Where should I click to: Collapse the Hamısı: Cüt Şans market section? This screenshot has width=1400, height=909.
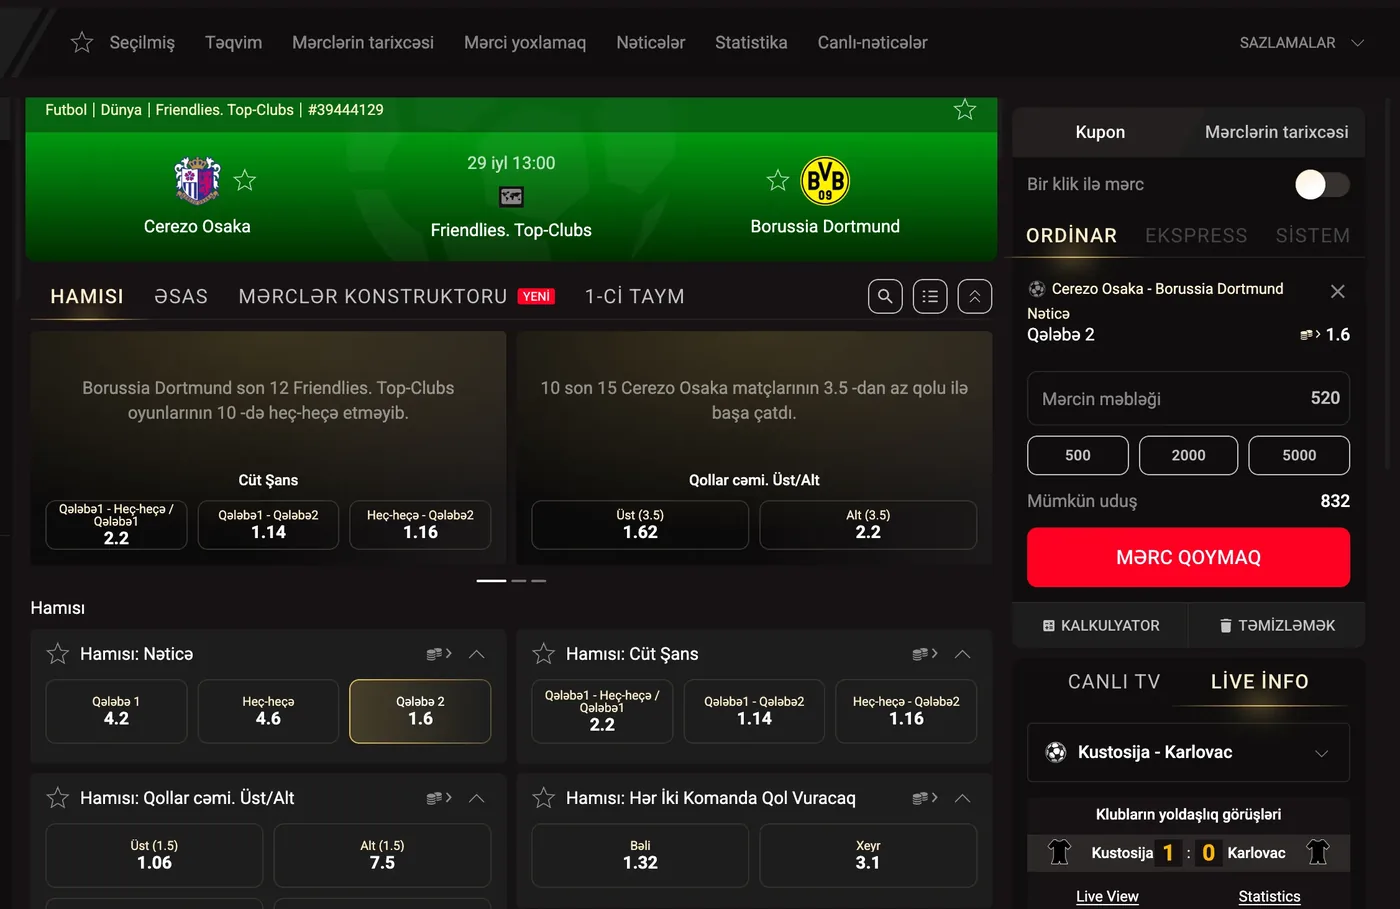[963, 654]
